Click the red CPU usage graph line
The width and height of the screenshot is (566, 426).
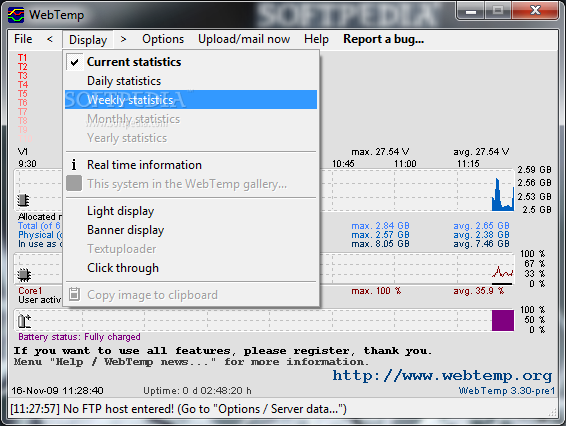(502, 272)
